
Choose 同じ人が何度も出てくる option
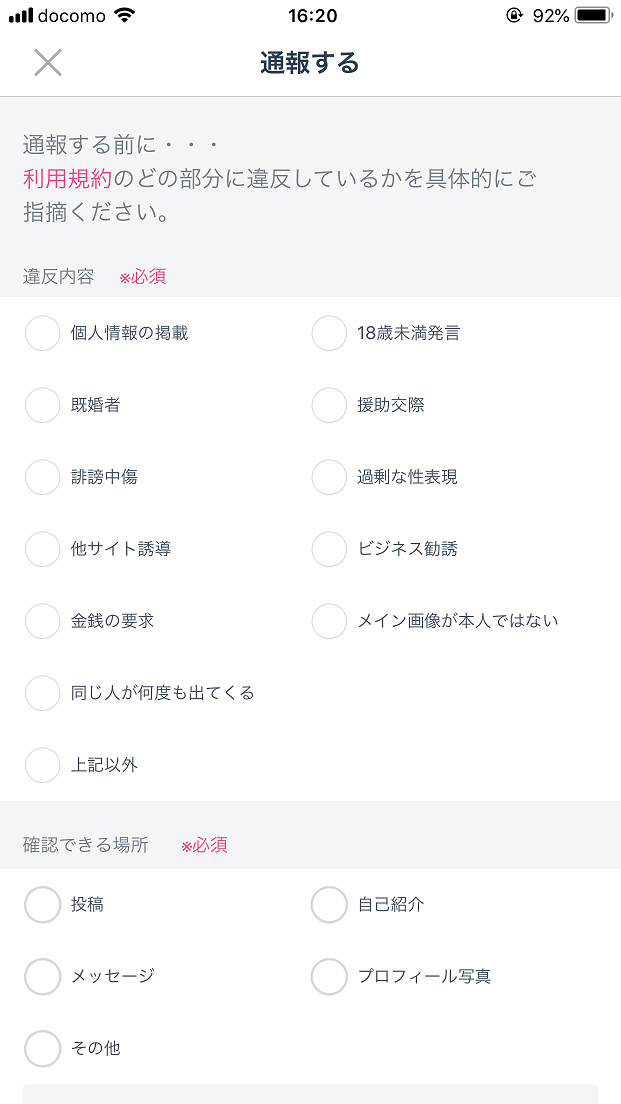tap(43, 693)
